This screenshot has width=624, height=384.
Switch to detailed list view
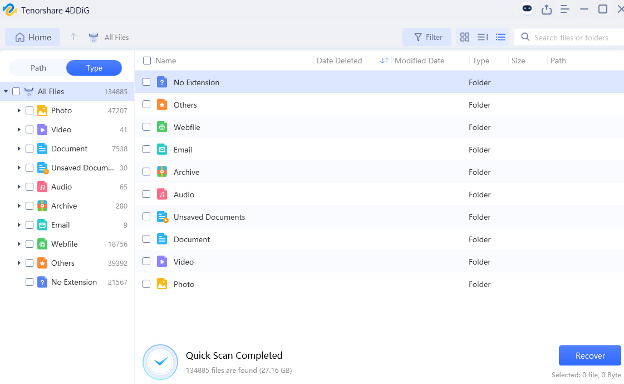(x=501, y=37)
